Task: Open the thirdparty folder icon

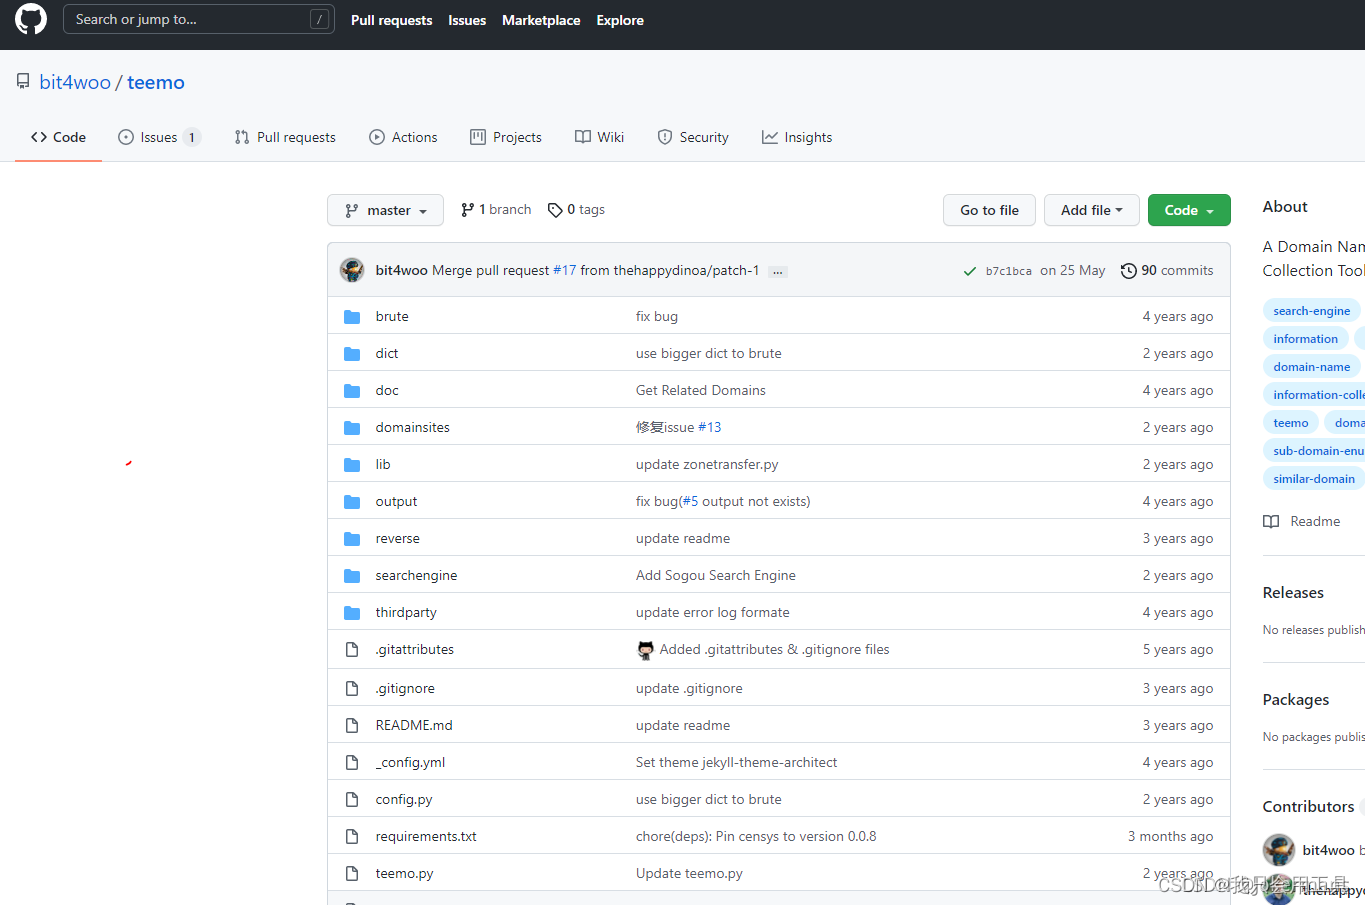Action: 352,612
